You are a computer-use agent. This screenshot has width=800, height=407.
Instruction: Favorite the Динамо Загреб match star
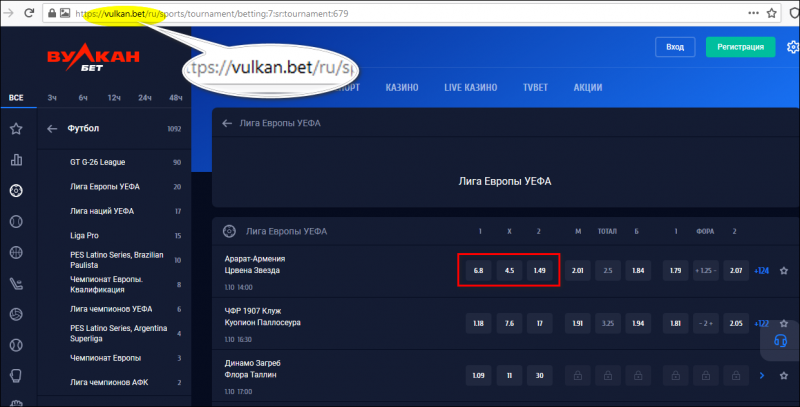[784, 376]
